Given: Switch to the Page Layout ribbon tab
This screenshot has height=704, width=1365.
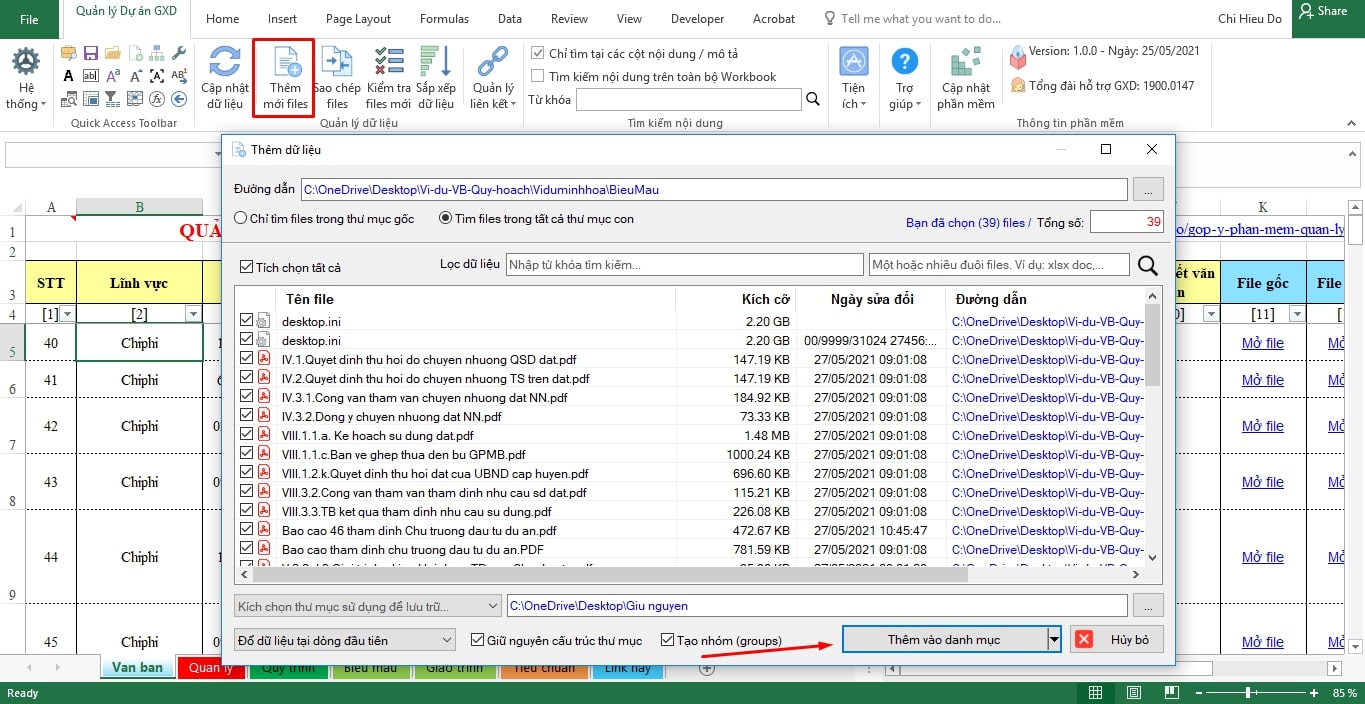Looking at the screenshot, I should pos(358,19).
